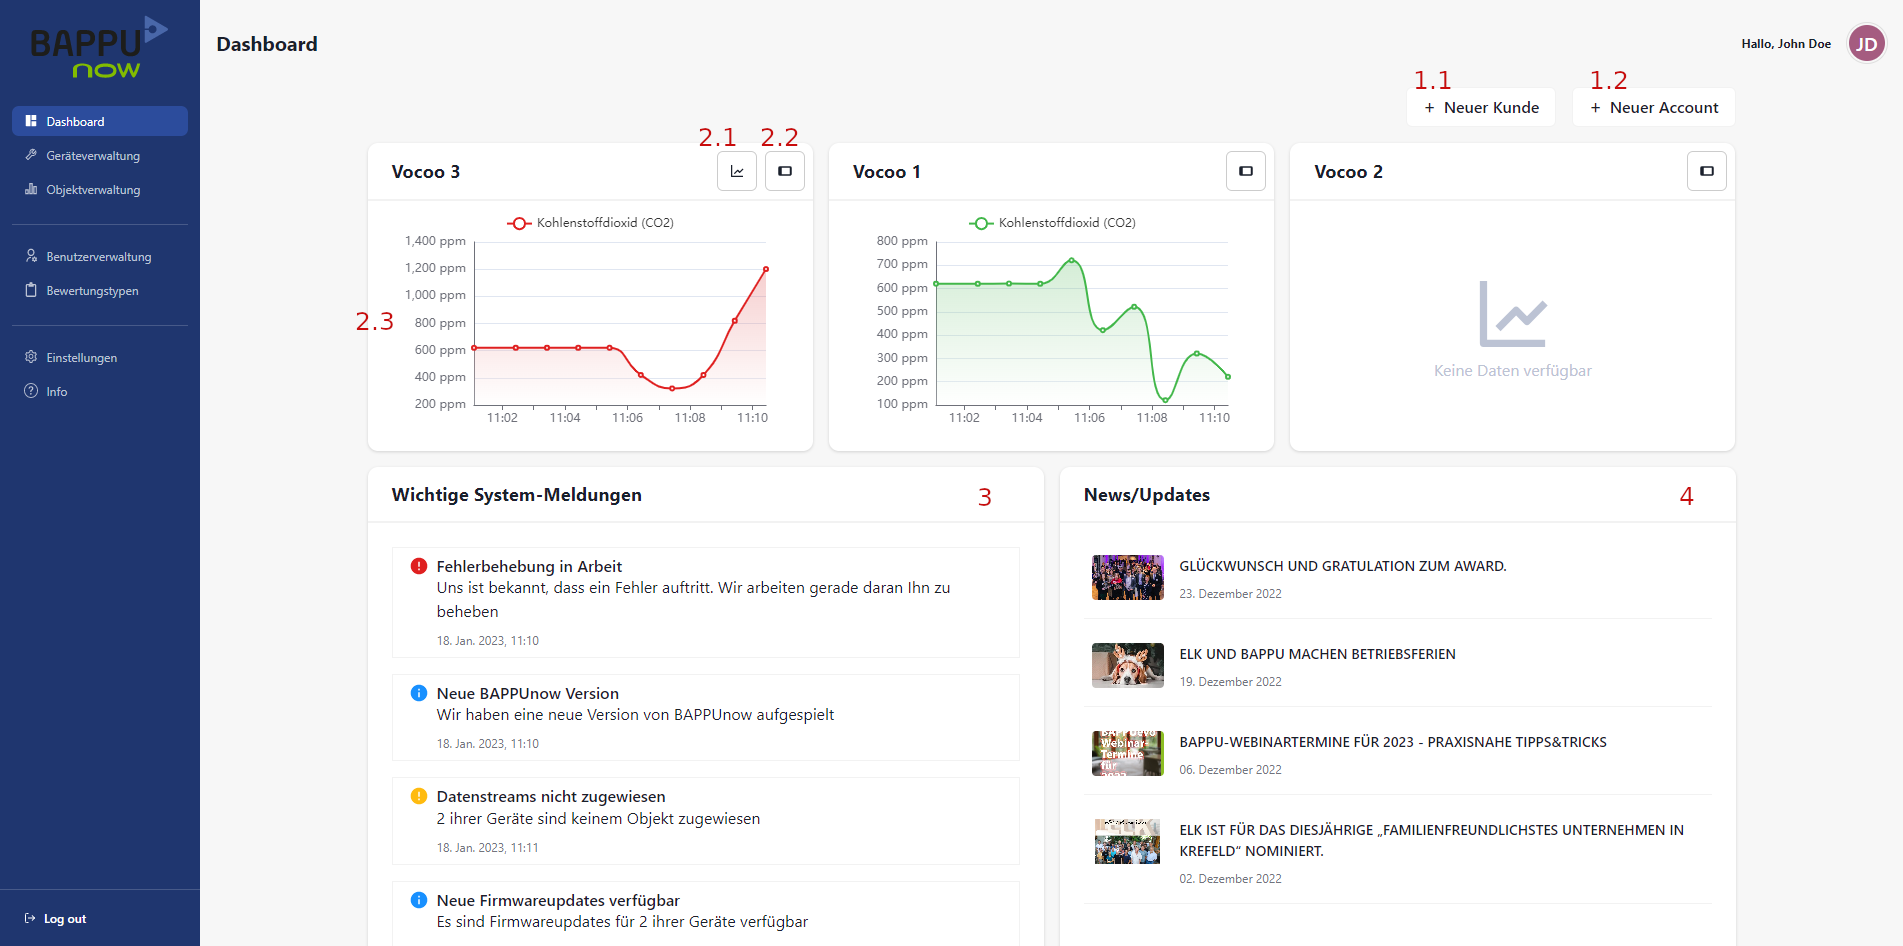This screenshot has width=1903, height=946.
Task: Expand Vocoo 2 card with the fullscreen icon
Action: click(x=1707, y=171)
